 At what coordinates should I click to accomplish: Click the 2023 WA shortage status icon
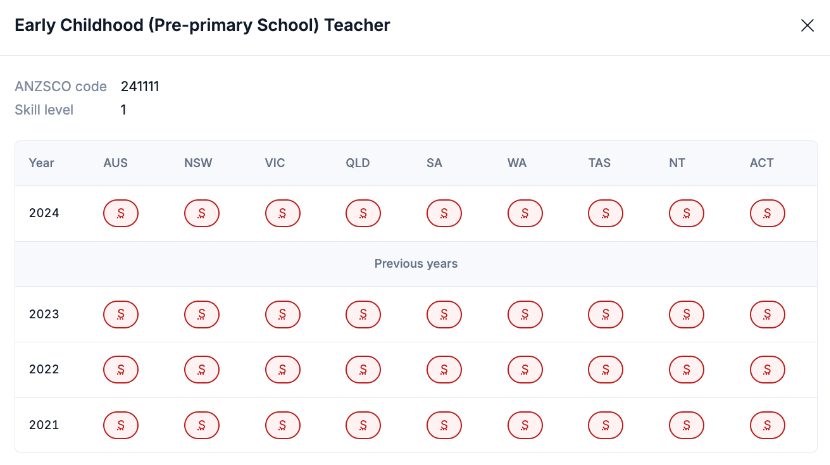click(525, 315)
